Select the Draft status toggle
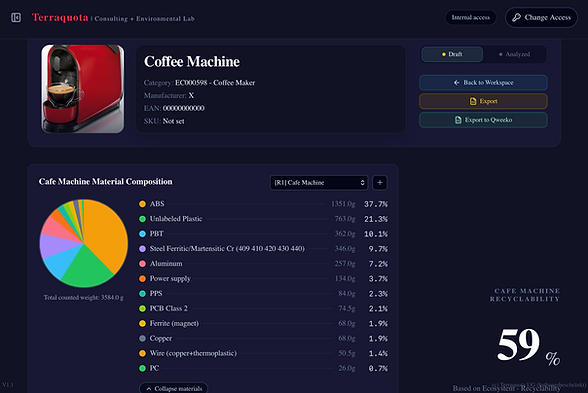The height and width of the screenshot is (393, 588). (452, 54)
